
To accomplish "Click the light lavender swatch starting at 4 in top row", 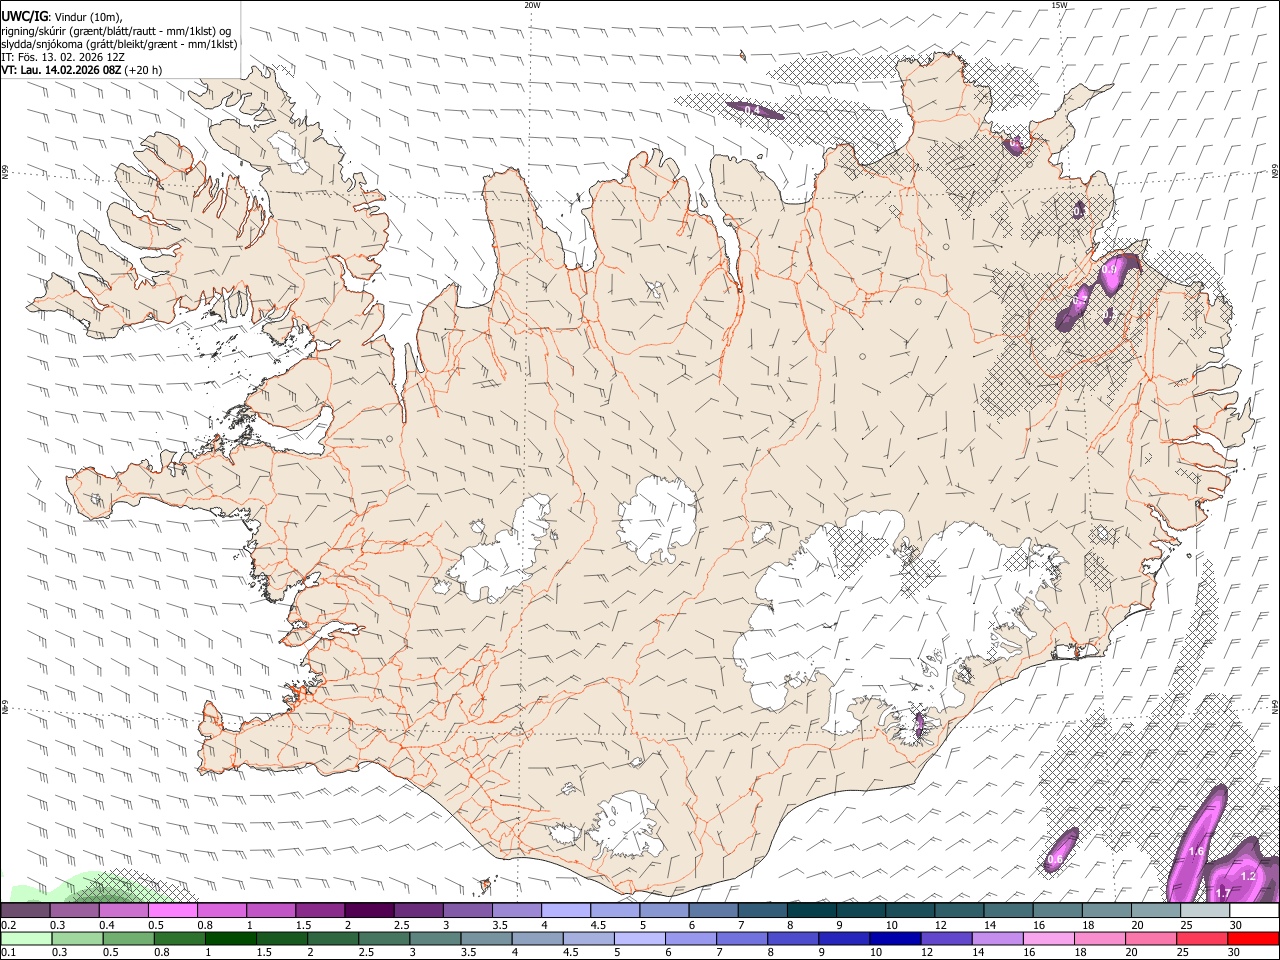I will (566, 910).
